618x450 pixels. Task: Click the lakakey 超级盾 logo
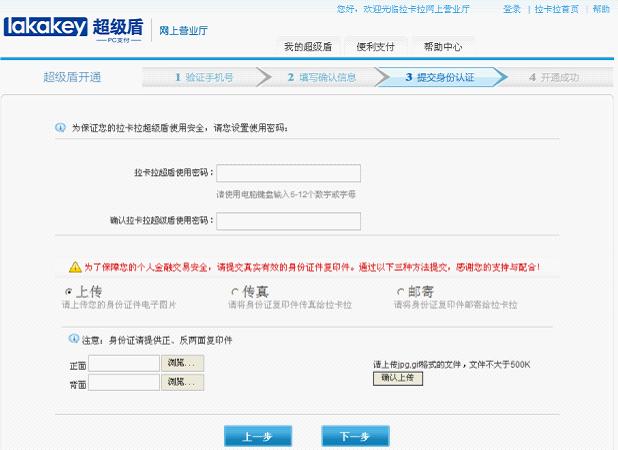[x=73, y=30]
